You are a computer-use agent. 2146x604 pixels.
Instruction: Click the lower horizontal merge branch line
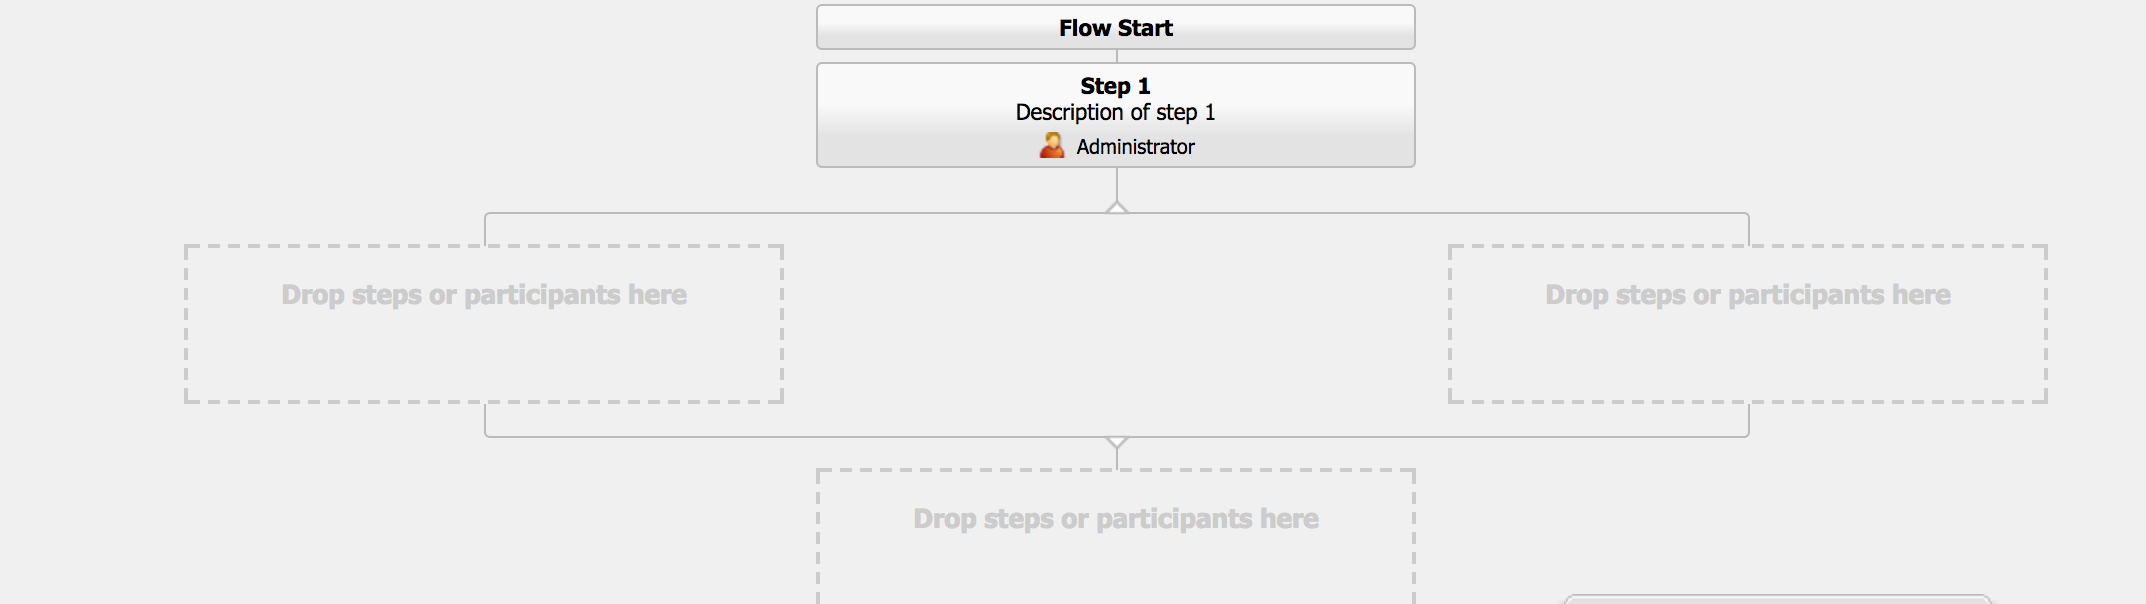point(1117,437)
